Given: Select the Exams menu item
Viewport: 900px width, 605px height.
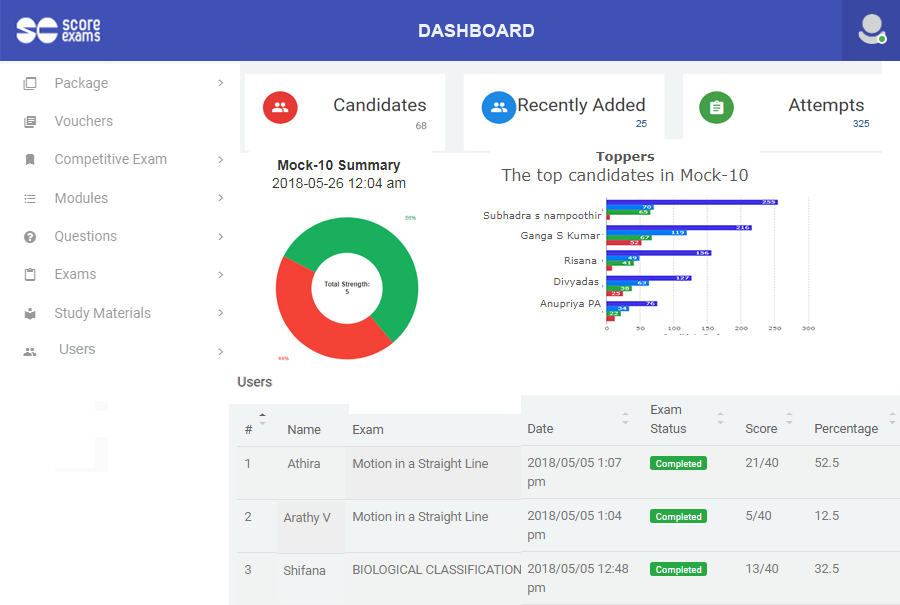Looking at the screenshot, I should (x=75, y=274).
